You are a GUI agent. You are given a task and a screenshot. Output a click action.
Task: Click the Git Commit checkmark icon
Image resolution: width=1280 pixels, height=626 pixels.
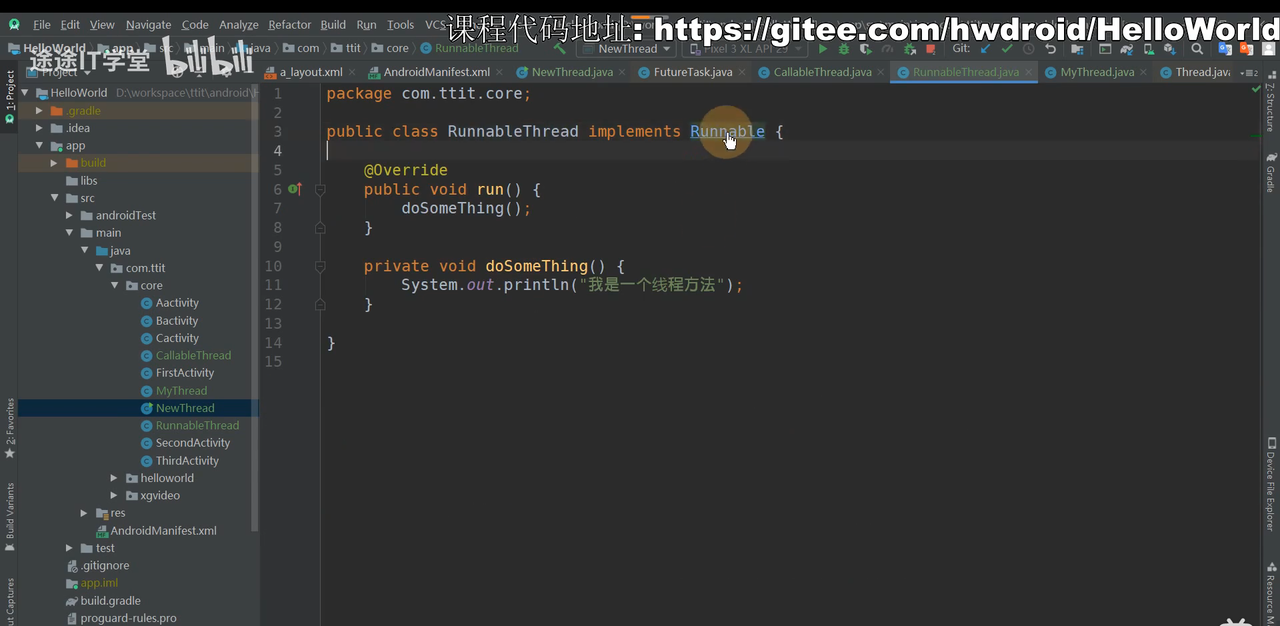click(x=1007, y=48)
